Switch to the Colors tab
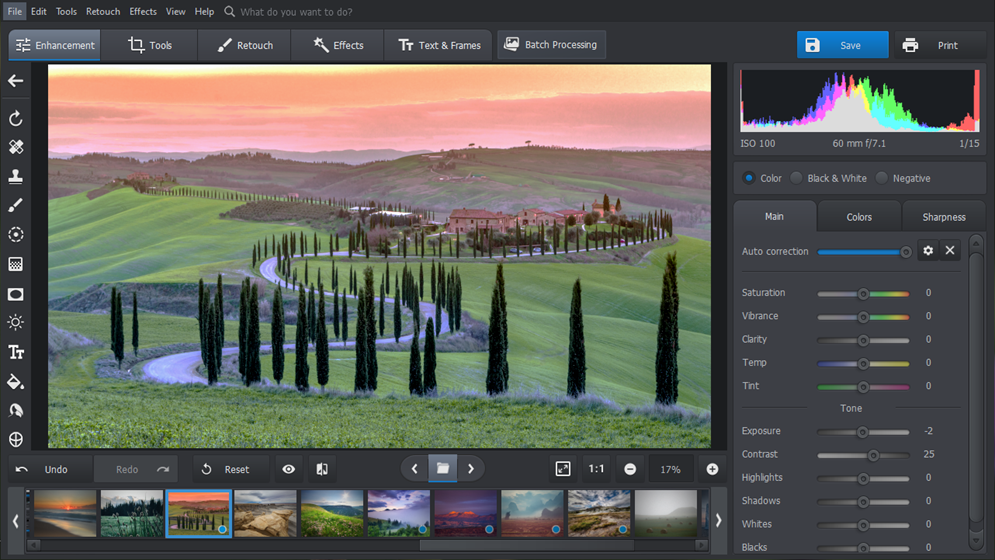 coord(859,217)
